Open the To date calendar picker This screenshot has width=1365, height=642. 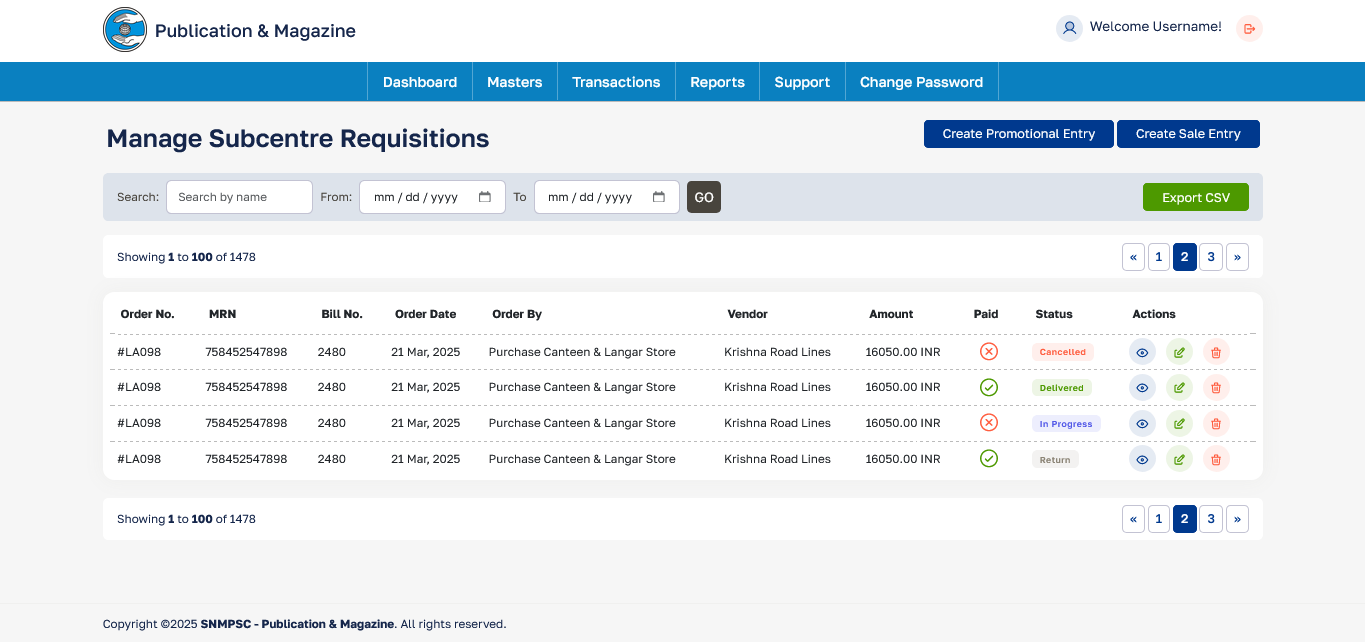coord(659,197)
